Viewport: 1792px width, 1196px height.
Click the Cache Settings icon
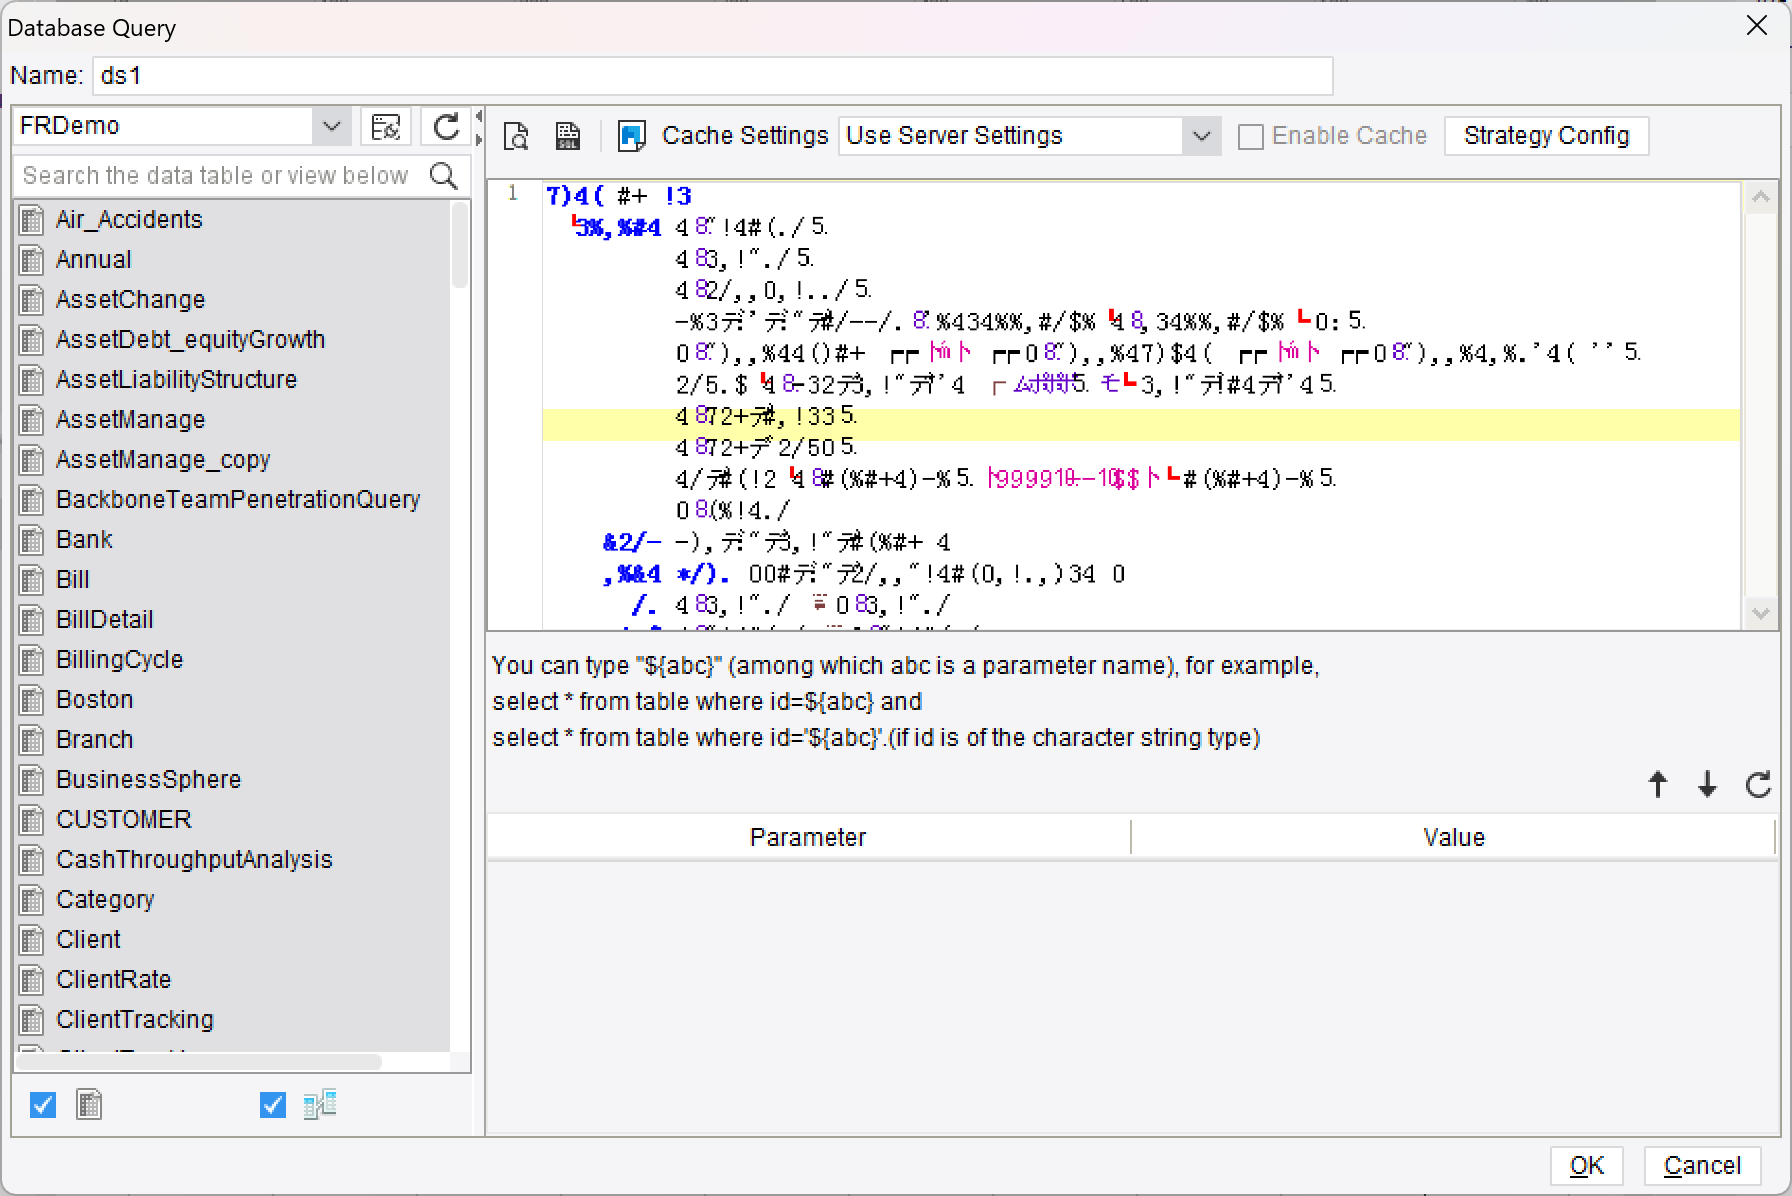click(632, 136)
